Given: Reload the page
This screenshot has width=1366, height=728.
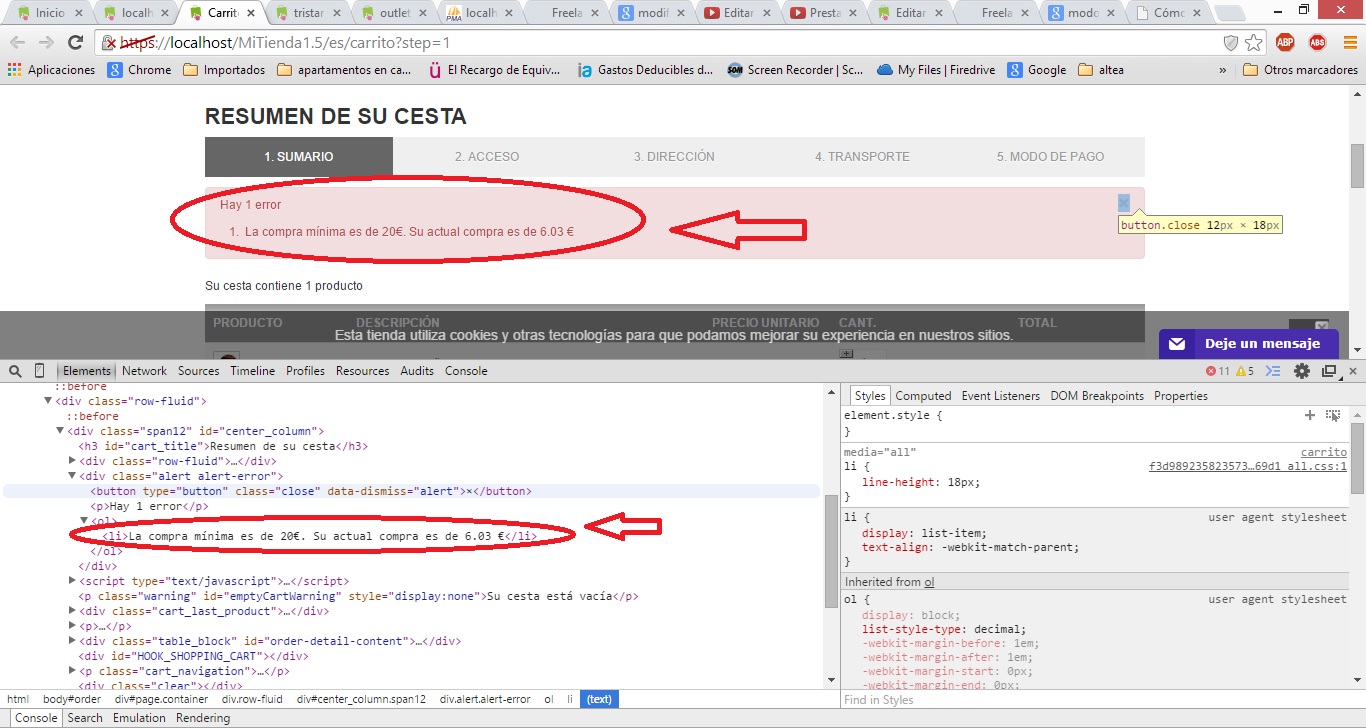Looking at the screenshot, I should click(x=75, y=43).
